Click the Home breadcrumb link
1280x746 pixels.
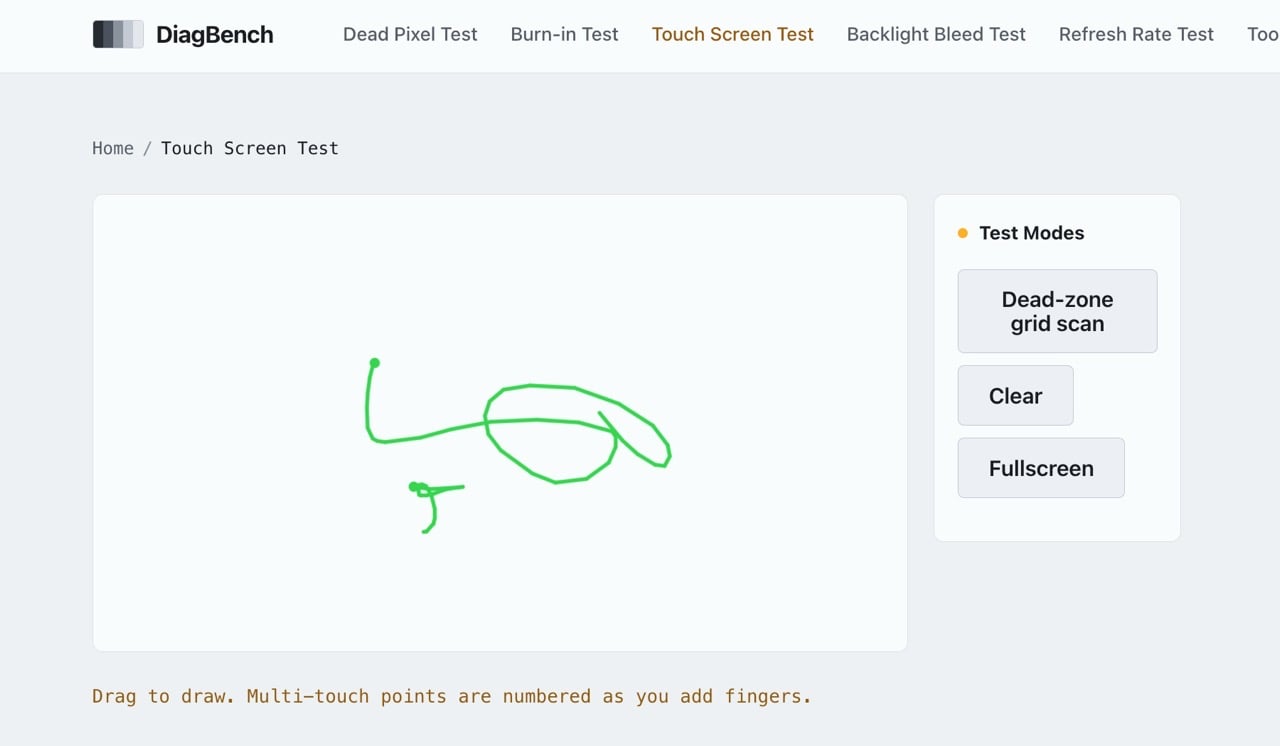point(113,148)
